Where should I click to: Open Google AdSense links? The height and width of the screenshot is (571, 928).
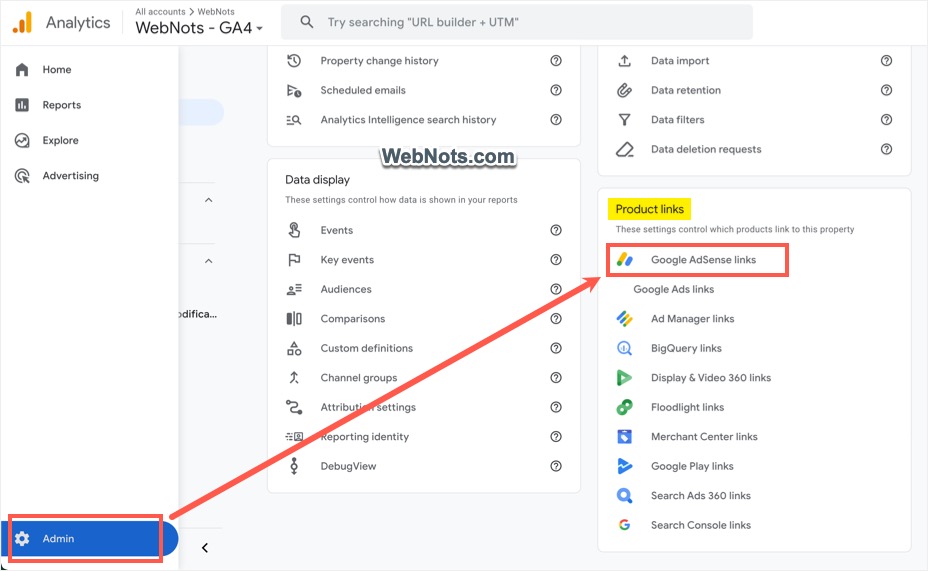pos(703,260)
